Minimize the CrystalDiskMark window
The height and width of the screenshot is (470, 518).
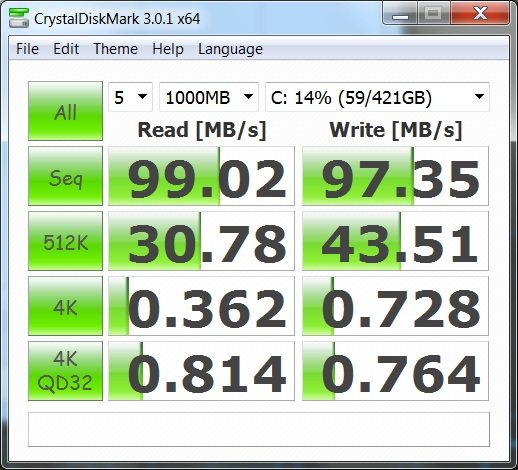click(x=400, y=13)
